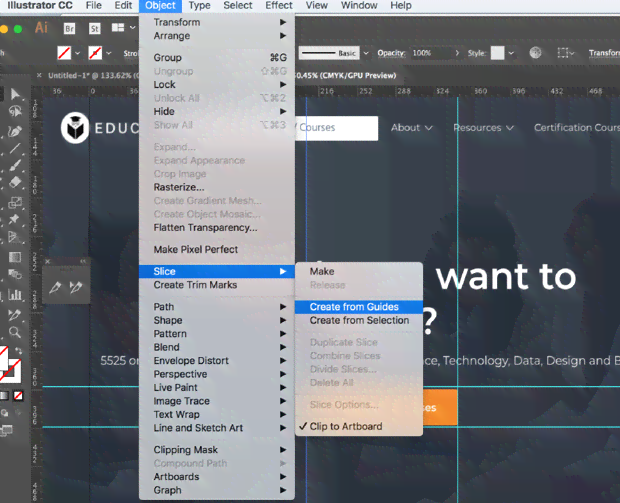Click the Recolor Artwork wheel icon
This screenshot has height=503, width=620.
click(535, 53)
